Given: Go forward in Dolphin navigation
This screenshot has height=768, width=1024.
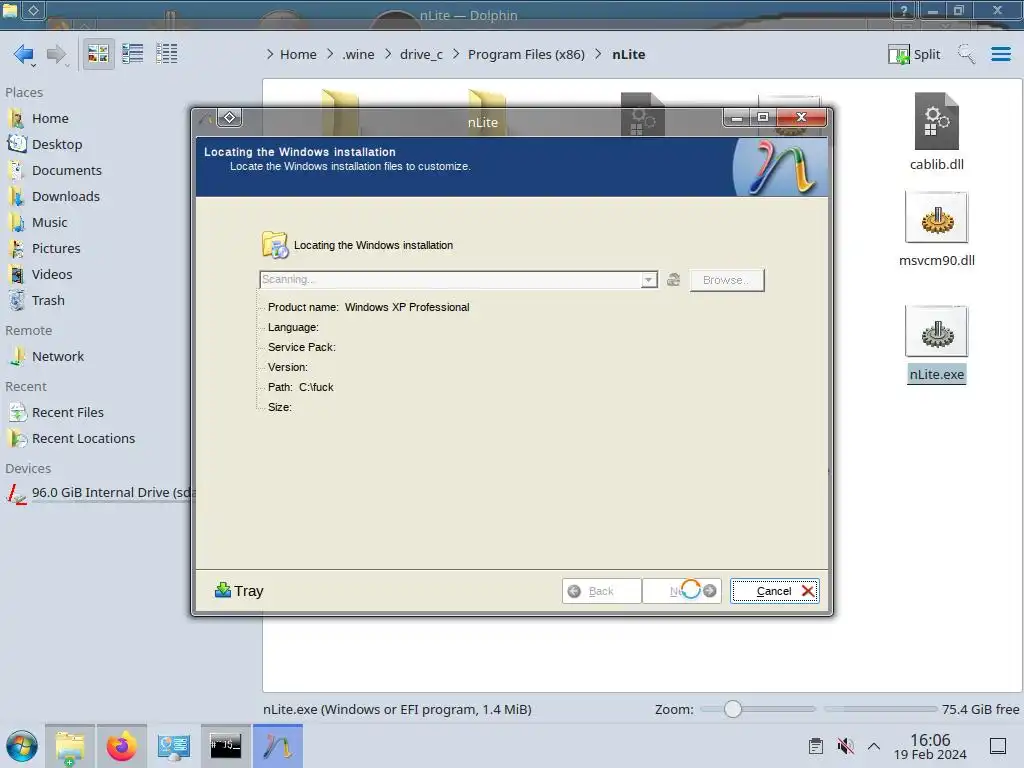Looking at the screenshot, I should 57,54.
